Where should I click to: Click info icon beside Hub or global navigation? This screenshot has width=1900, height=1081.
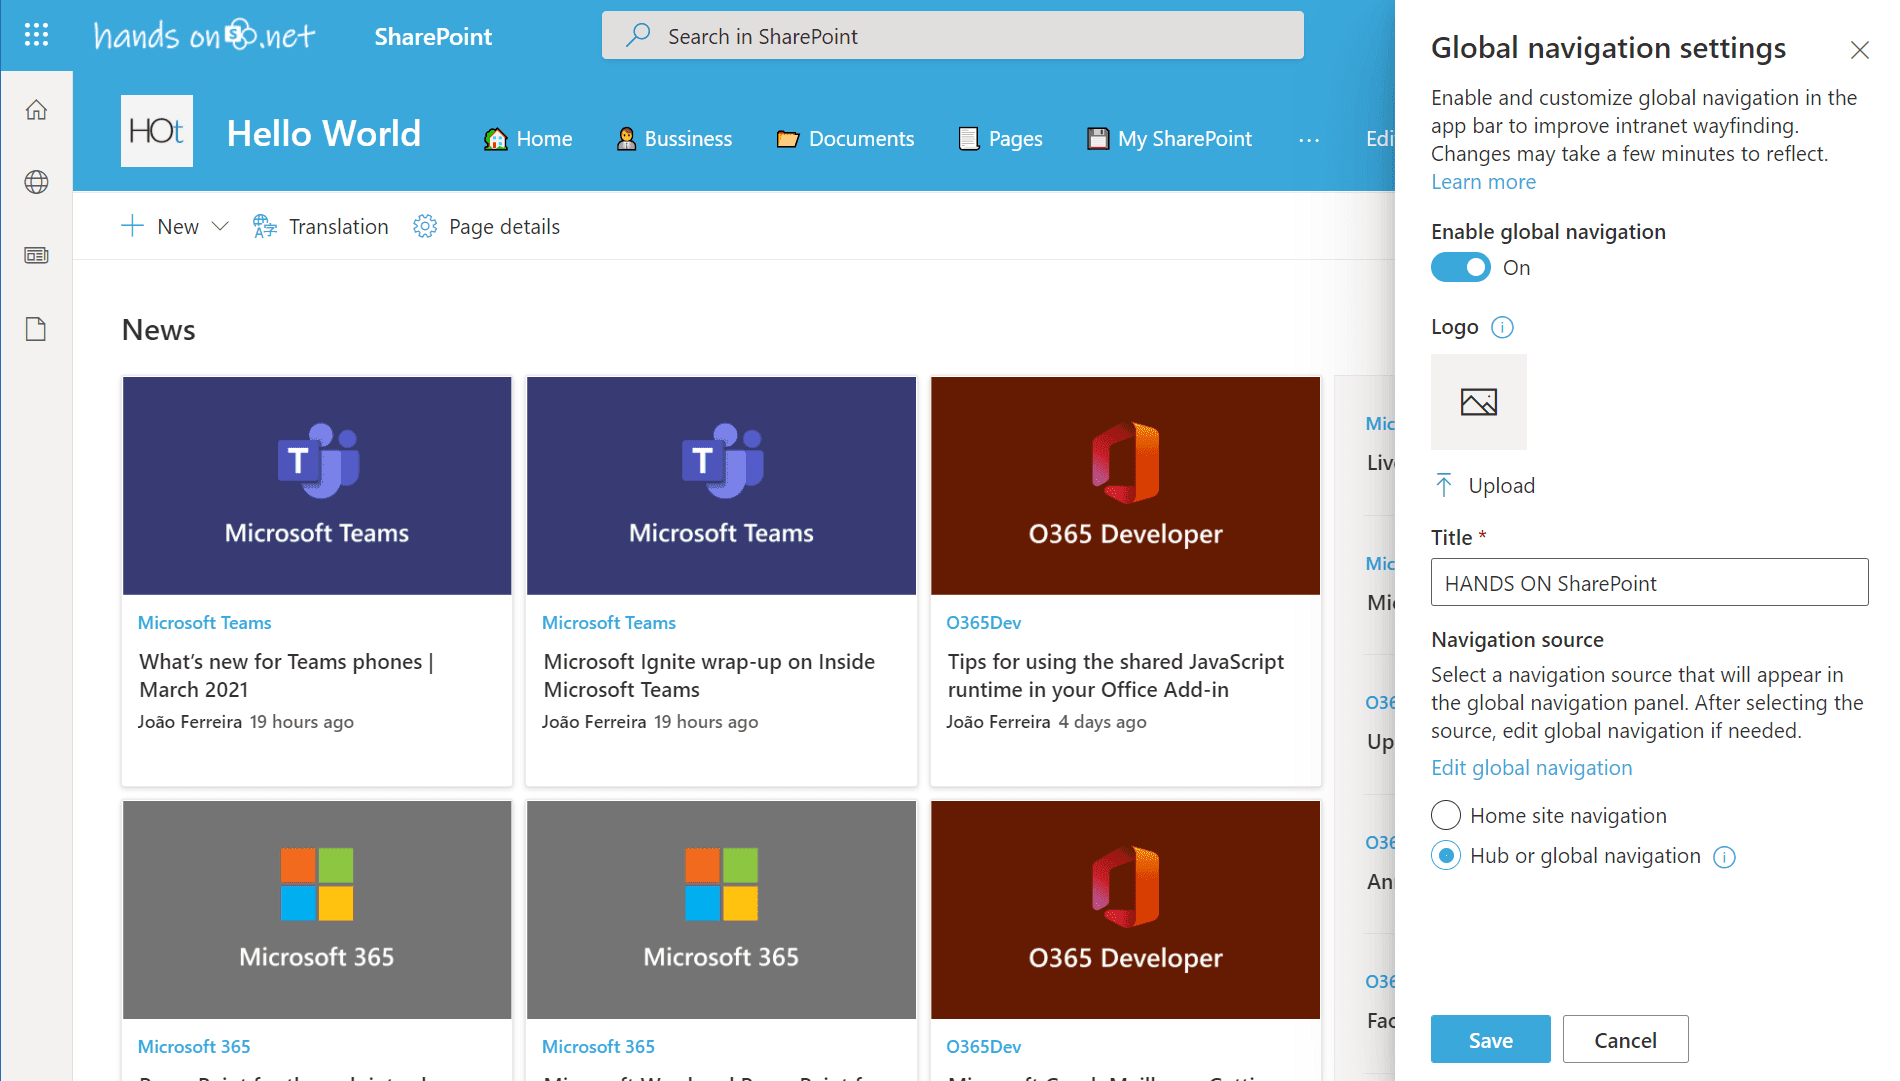1724,857
